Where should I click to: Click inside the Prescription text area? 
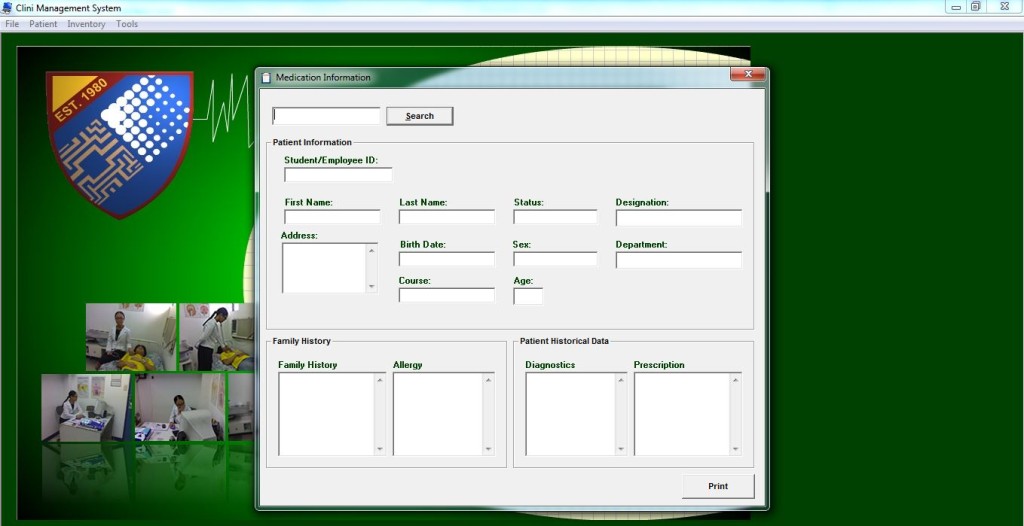coord(682,414)
